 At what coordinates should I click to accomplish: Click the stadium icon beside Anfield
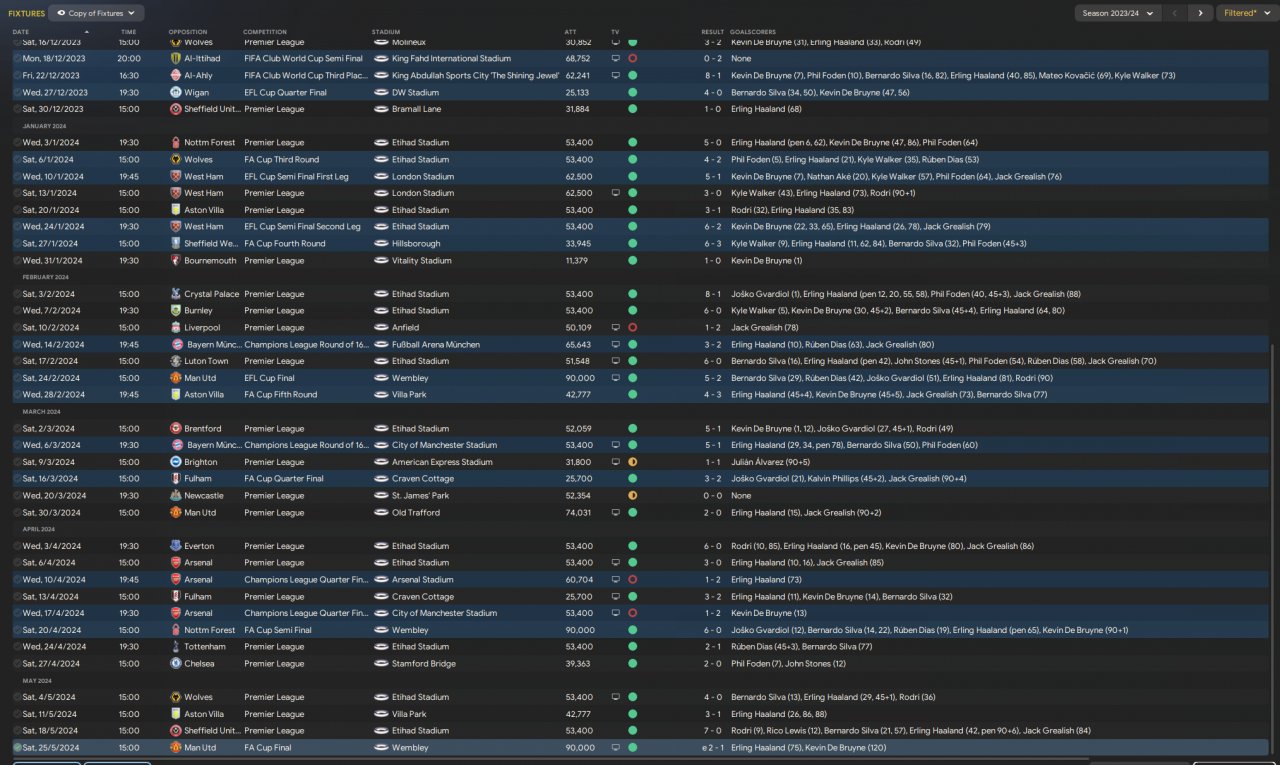pos(381,328)
